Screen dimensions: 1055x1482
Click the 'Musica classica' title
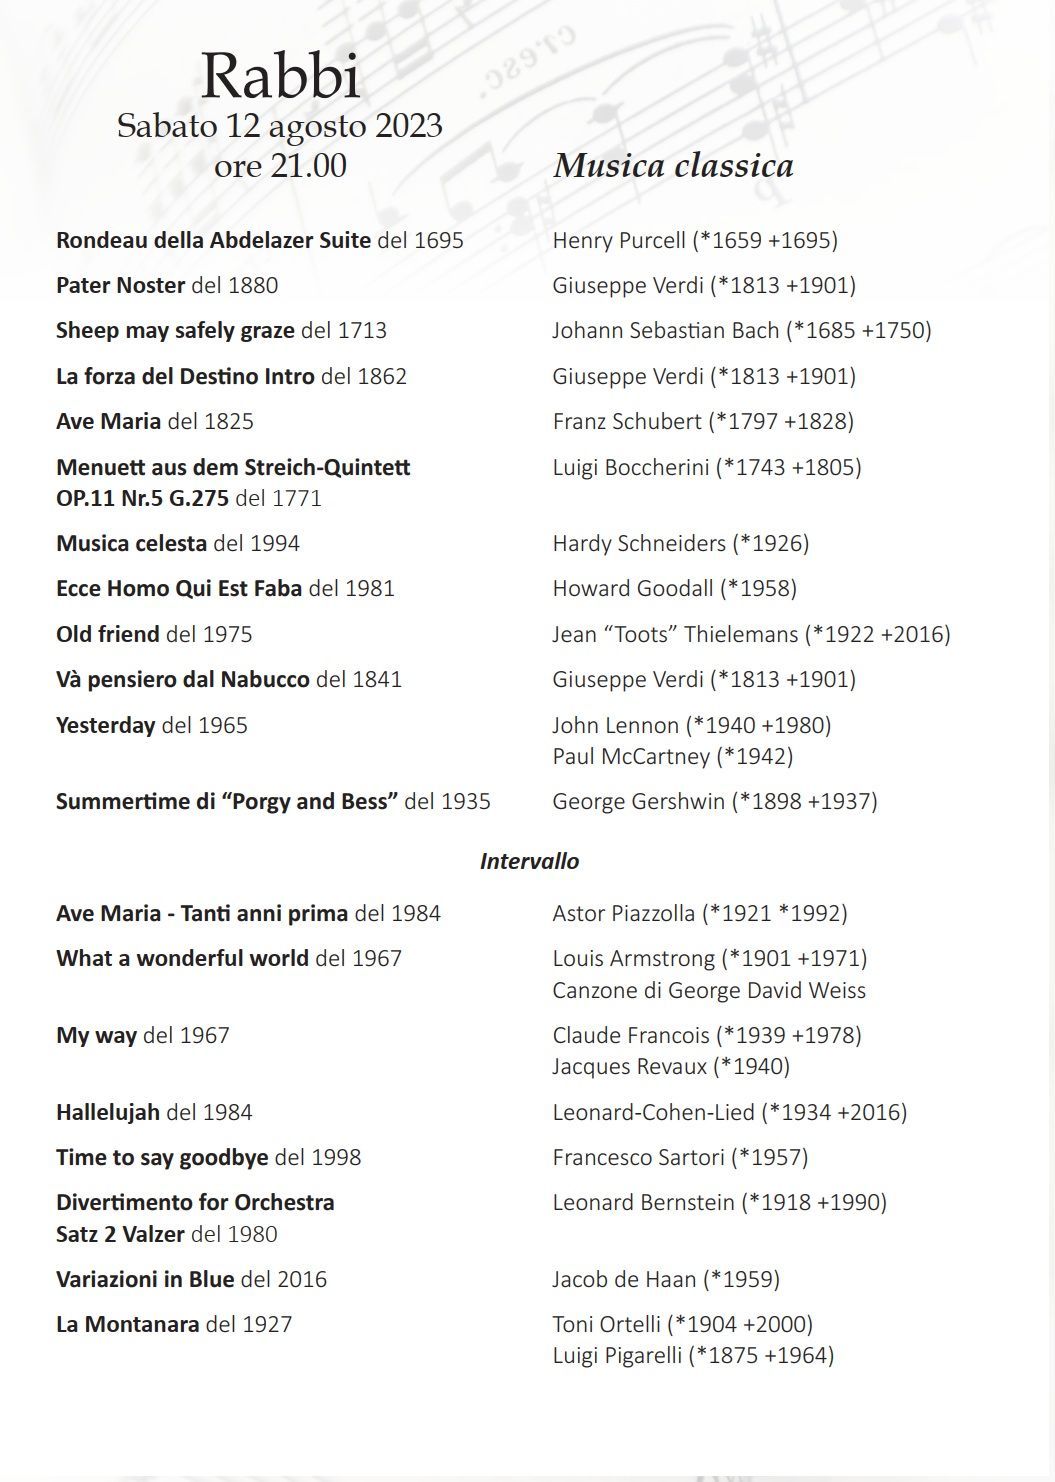click(673, 166)
